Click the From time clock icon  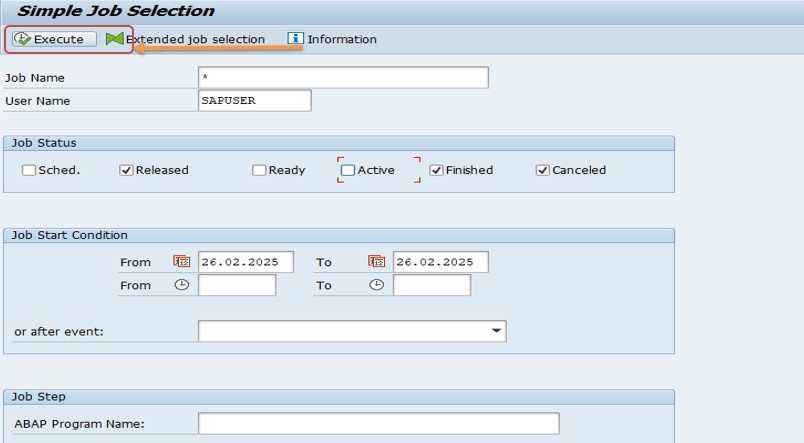(182, 285)
